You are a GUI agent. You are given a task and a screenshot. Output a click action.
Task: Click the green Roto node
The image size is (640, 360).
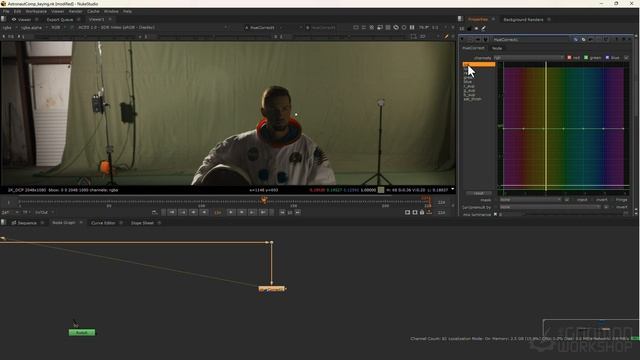tap(82, 332)
